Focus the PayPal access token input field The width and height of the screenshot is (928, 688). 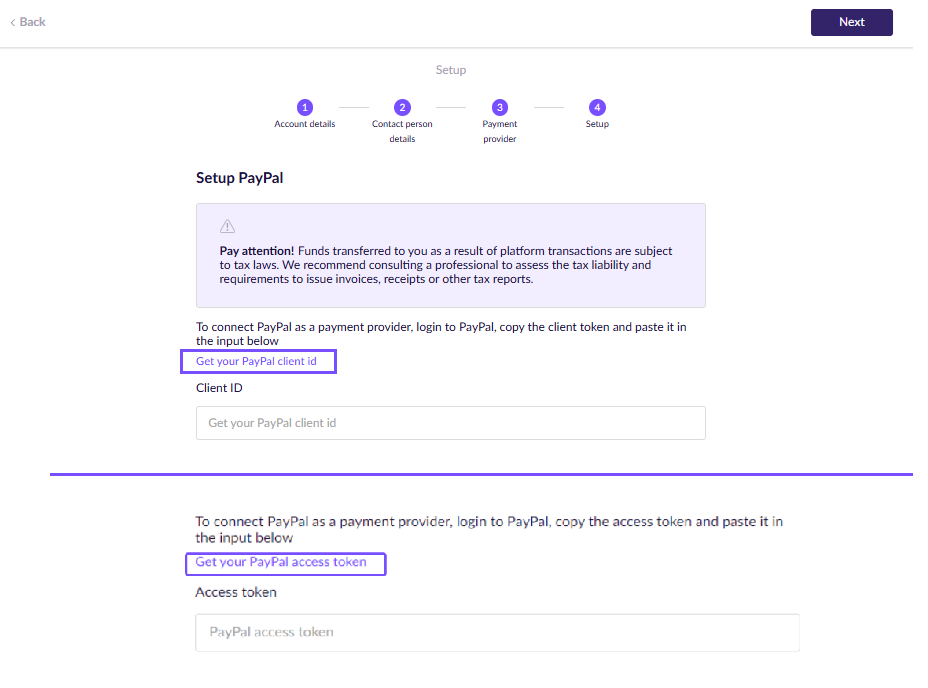coord(498,632)
